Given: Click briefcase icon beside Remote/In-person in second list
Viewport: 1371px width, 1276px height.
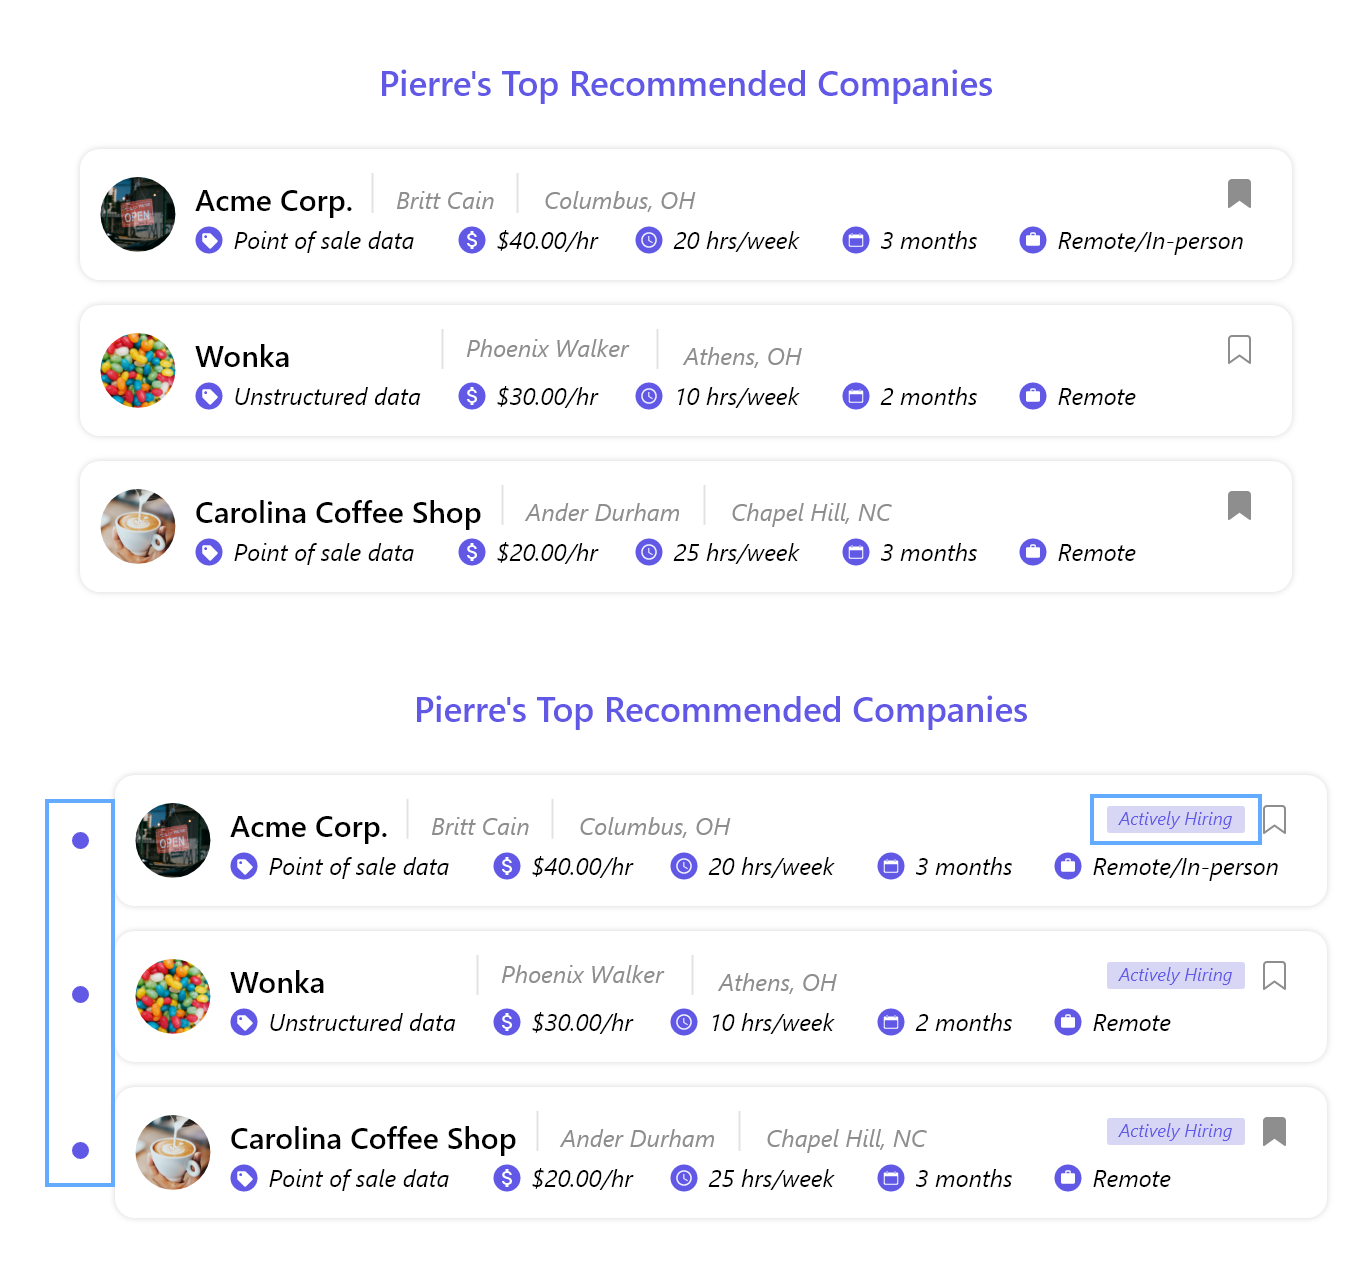Looking at the screenshot, I should click(1068, 867).
